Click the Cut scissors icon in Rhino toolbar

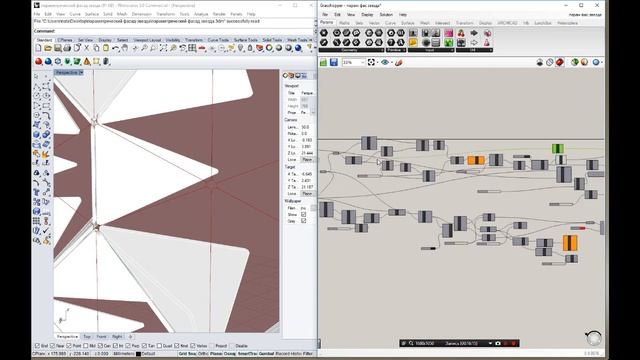click(87, 48)
